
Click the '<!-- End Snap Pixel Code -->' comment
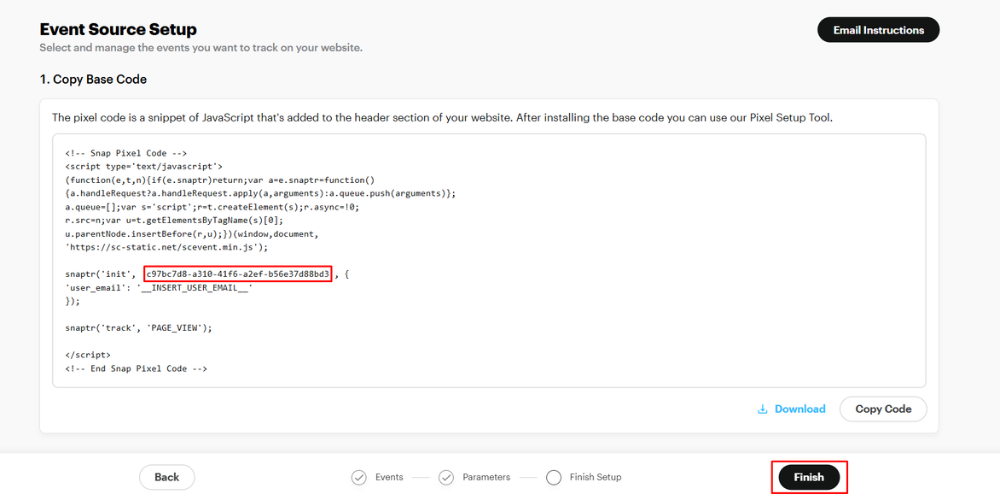tap(136, 369)
